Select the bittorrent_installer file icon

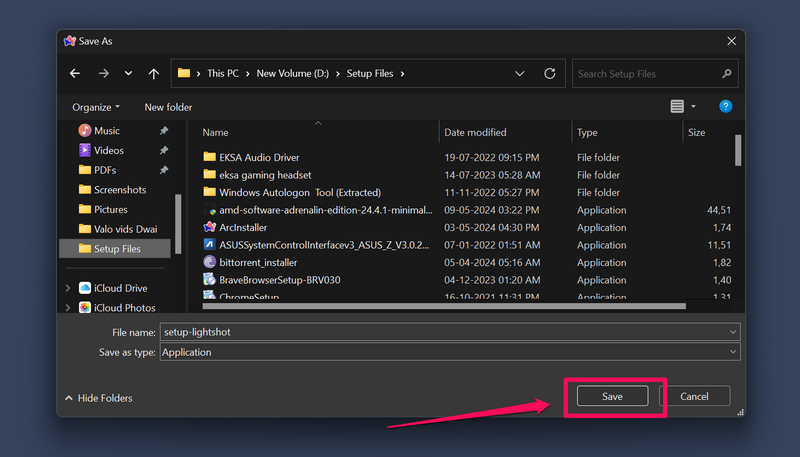pos(210,262)
